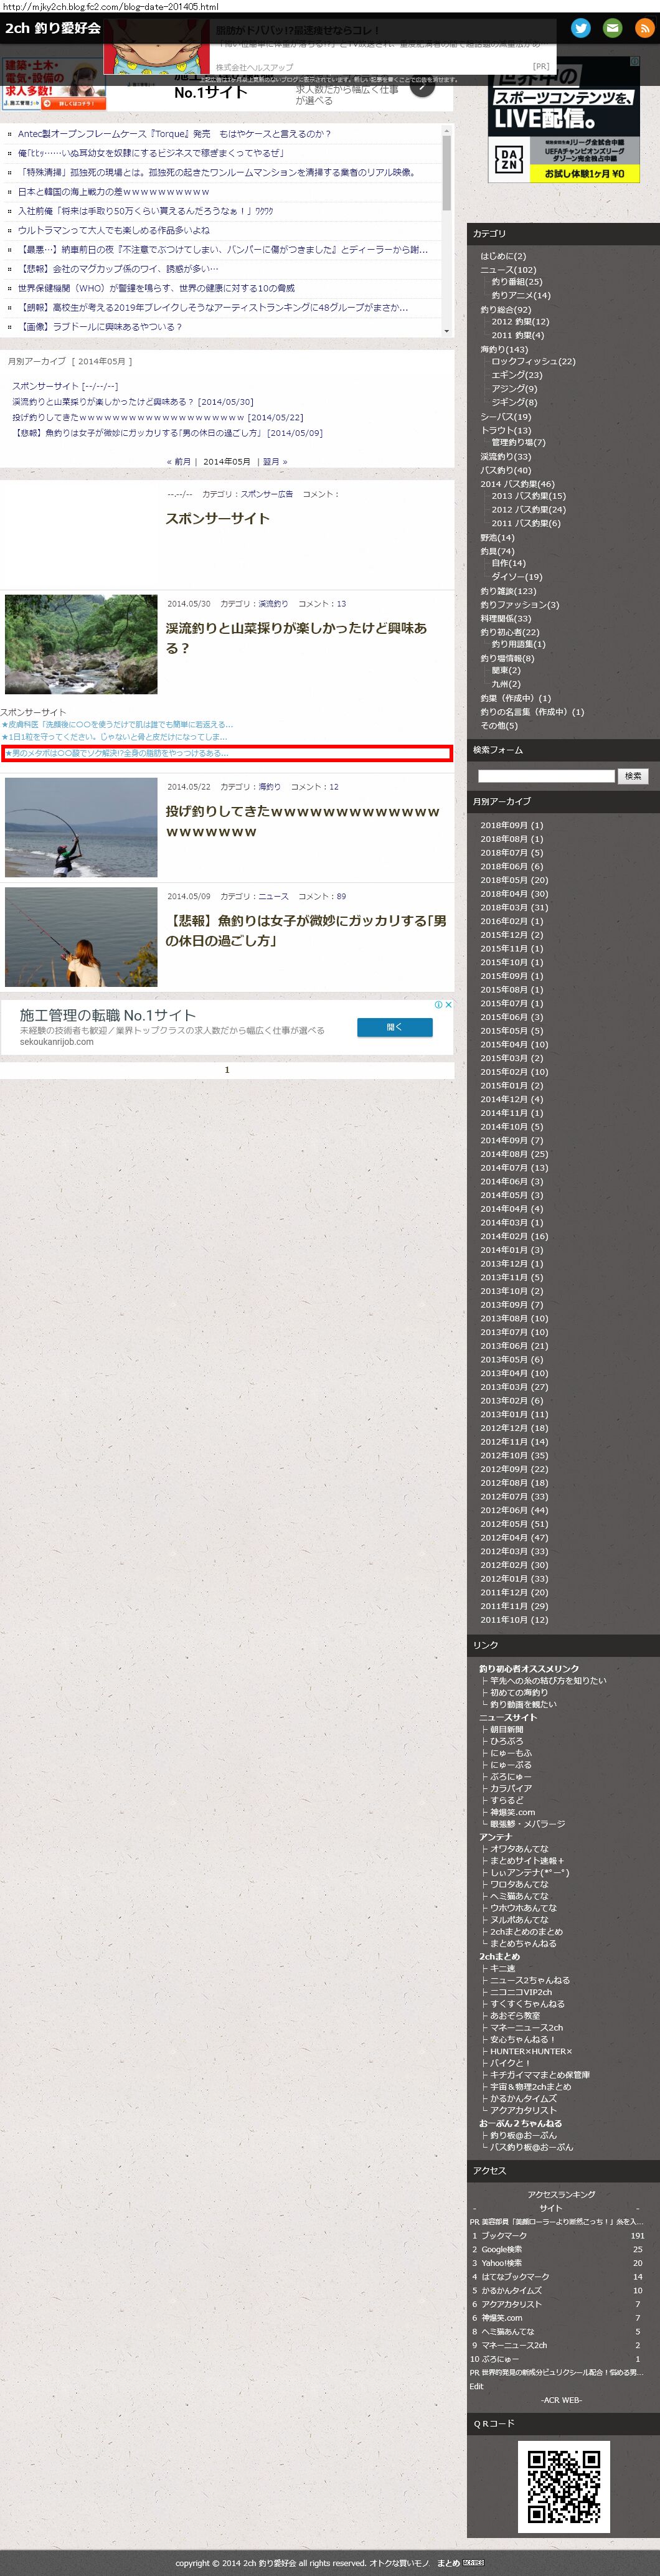The image size is (660, 2576).
Task: Open the ニュース2ちゃんねる link
Action: click(530, 1980)
